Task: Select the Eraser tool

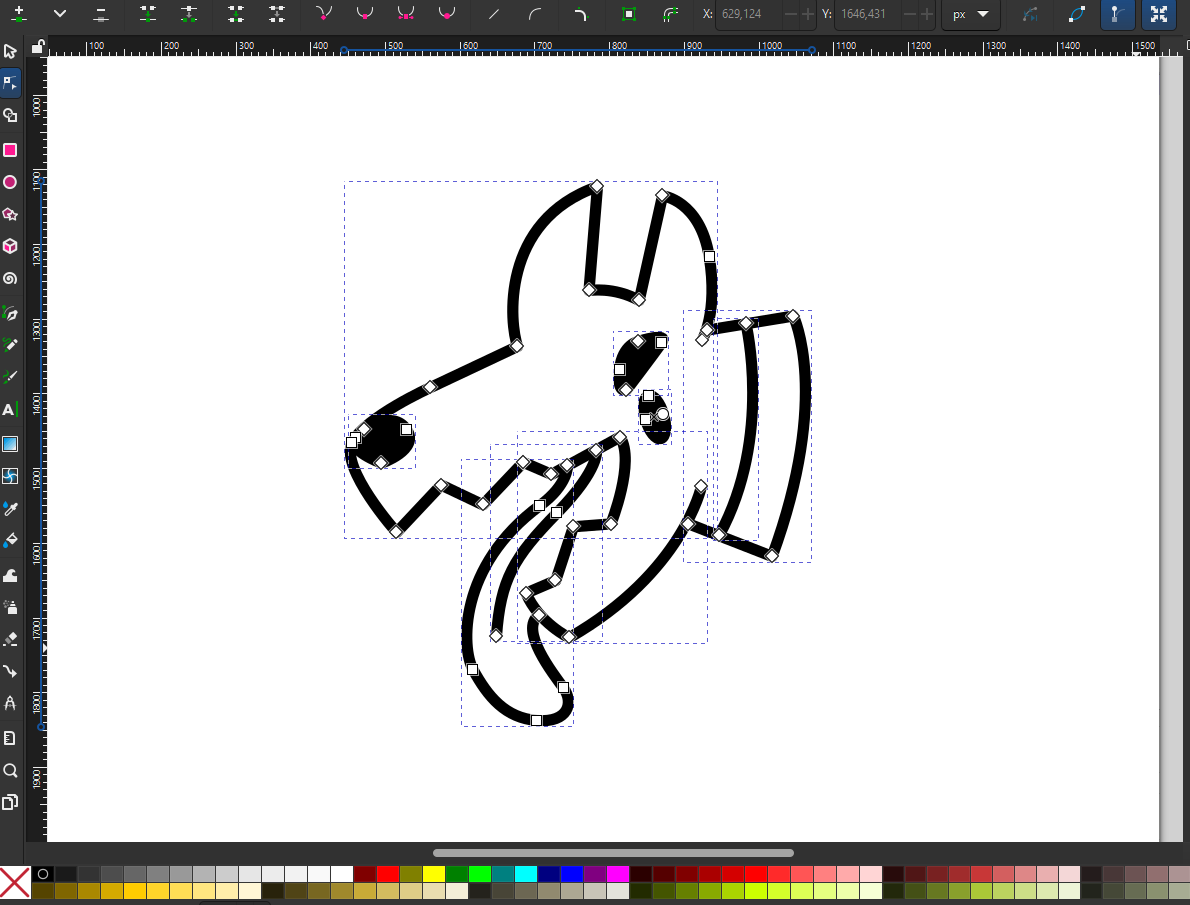Action: [10, 638]
